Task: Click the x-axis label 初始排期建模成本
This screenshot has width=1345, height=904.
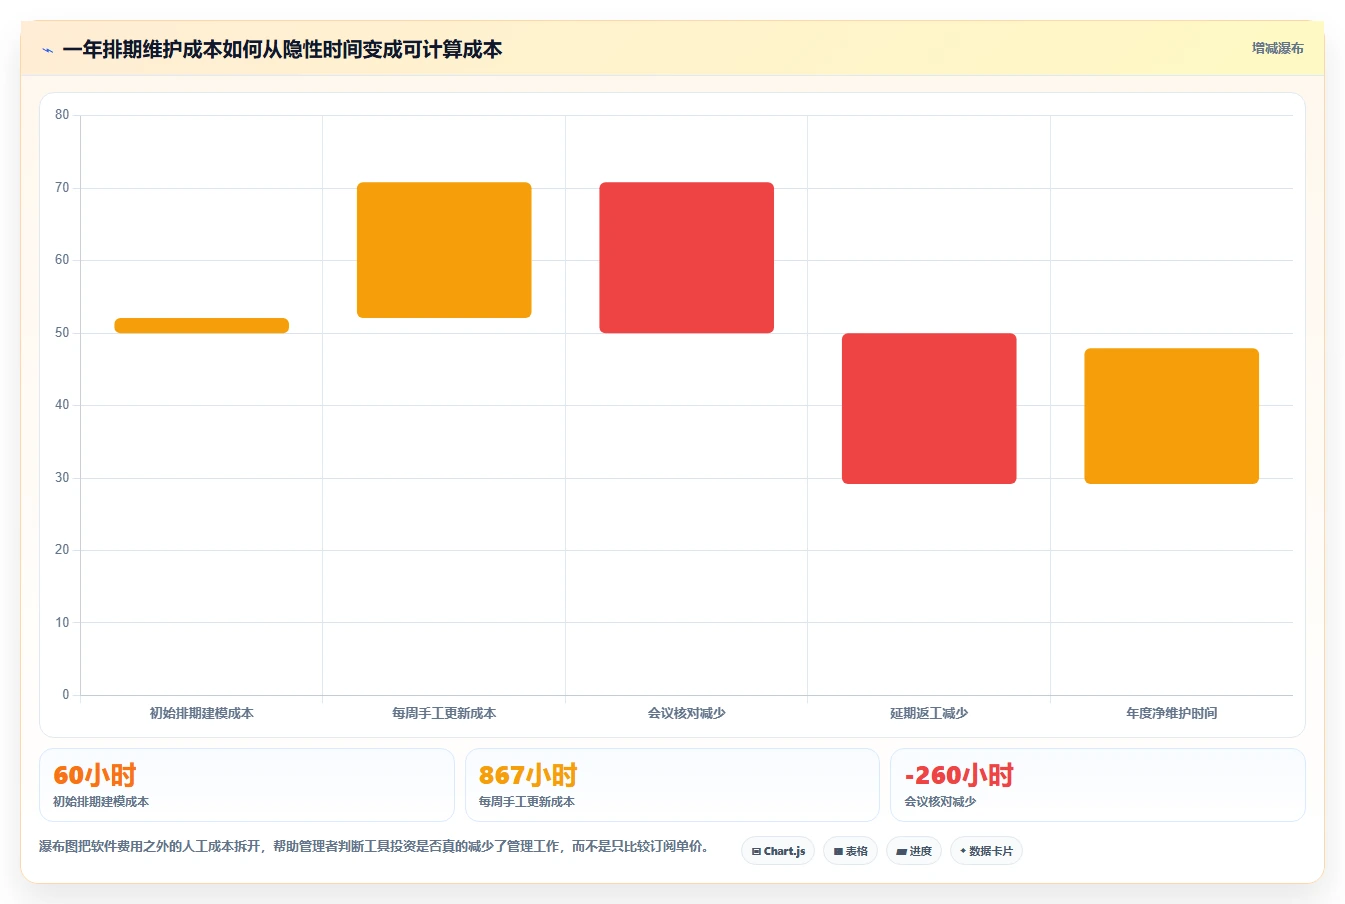Action: point(202,713)
